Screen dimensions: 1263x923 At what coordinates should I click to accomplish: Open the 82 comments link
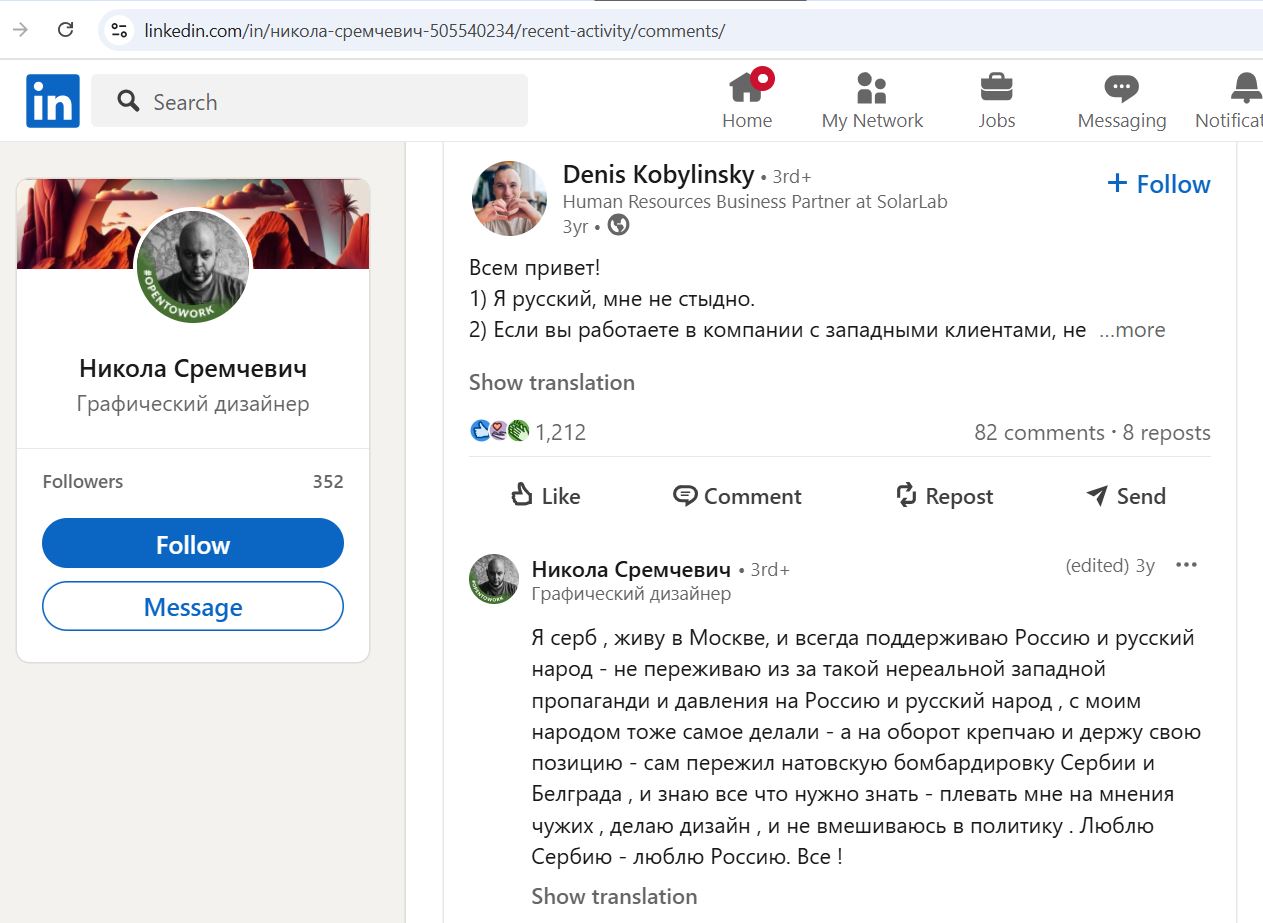(x=1039, y=433)
